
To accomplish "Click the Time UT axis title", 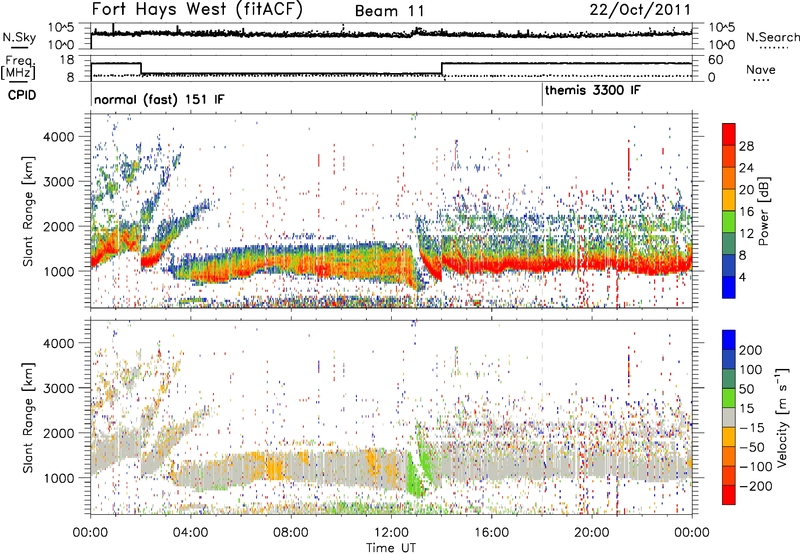I will (391, 547).
